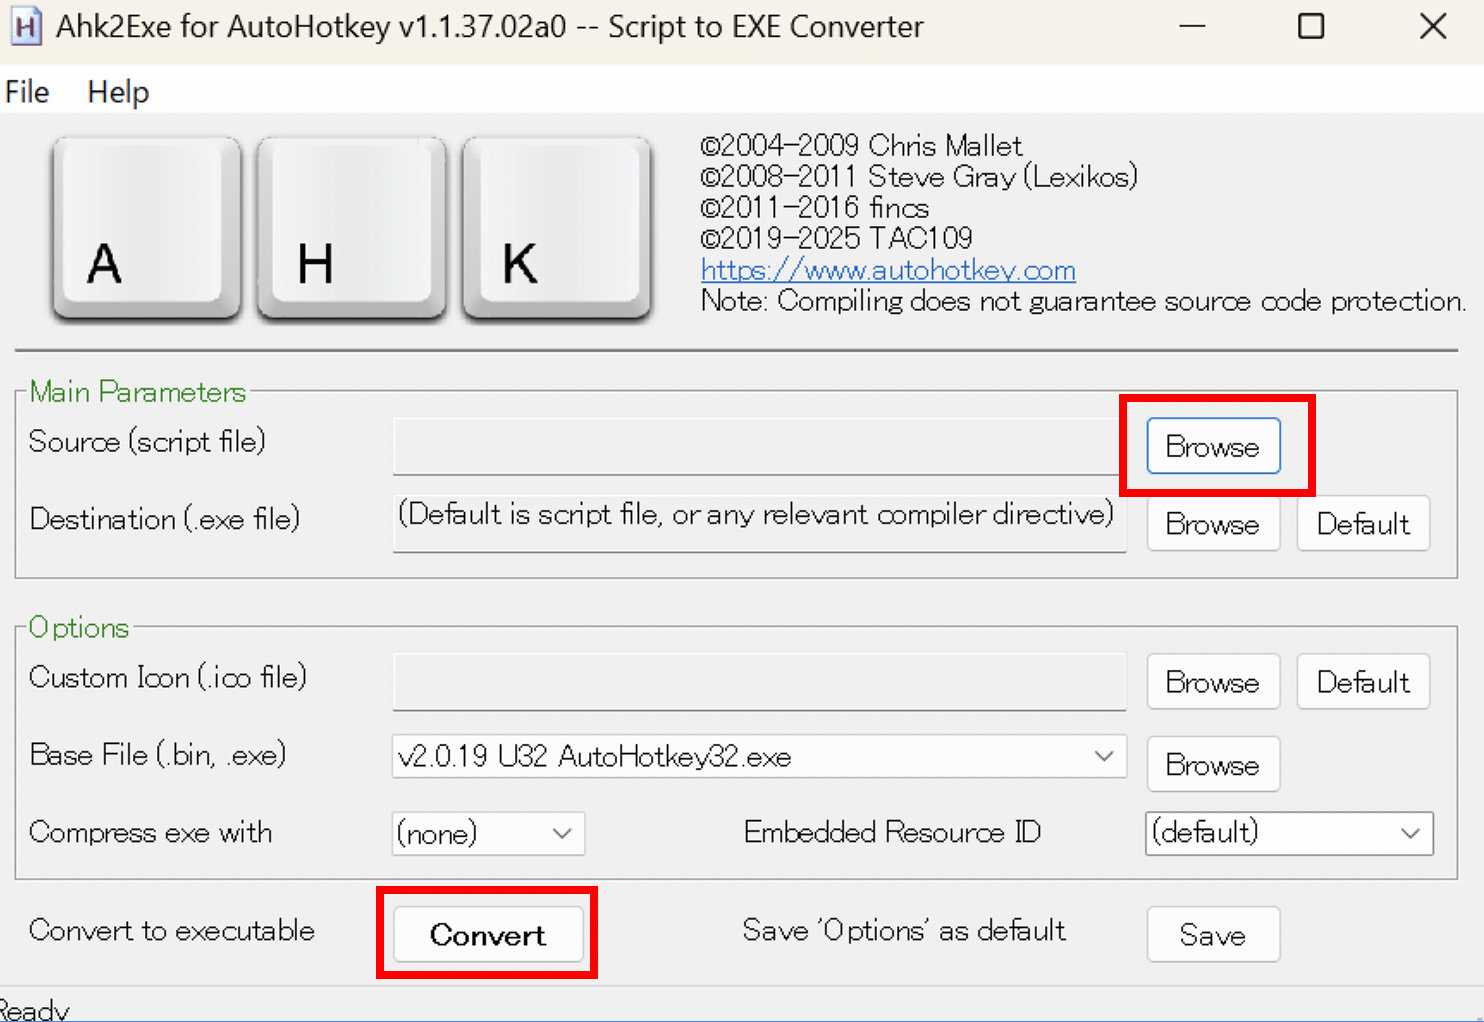This screenshot has height=1022, width=1484.
Task: Click the H keycap logo image
Action: (x=351, y=228)
